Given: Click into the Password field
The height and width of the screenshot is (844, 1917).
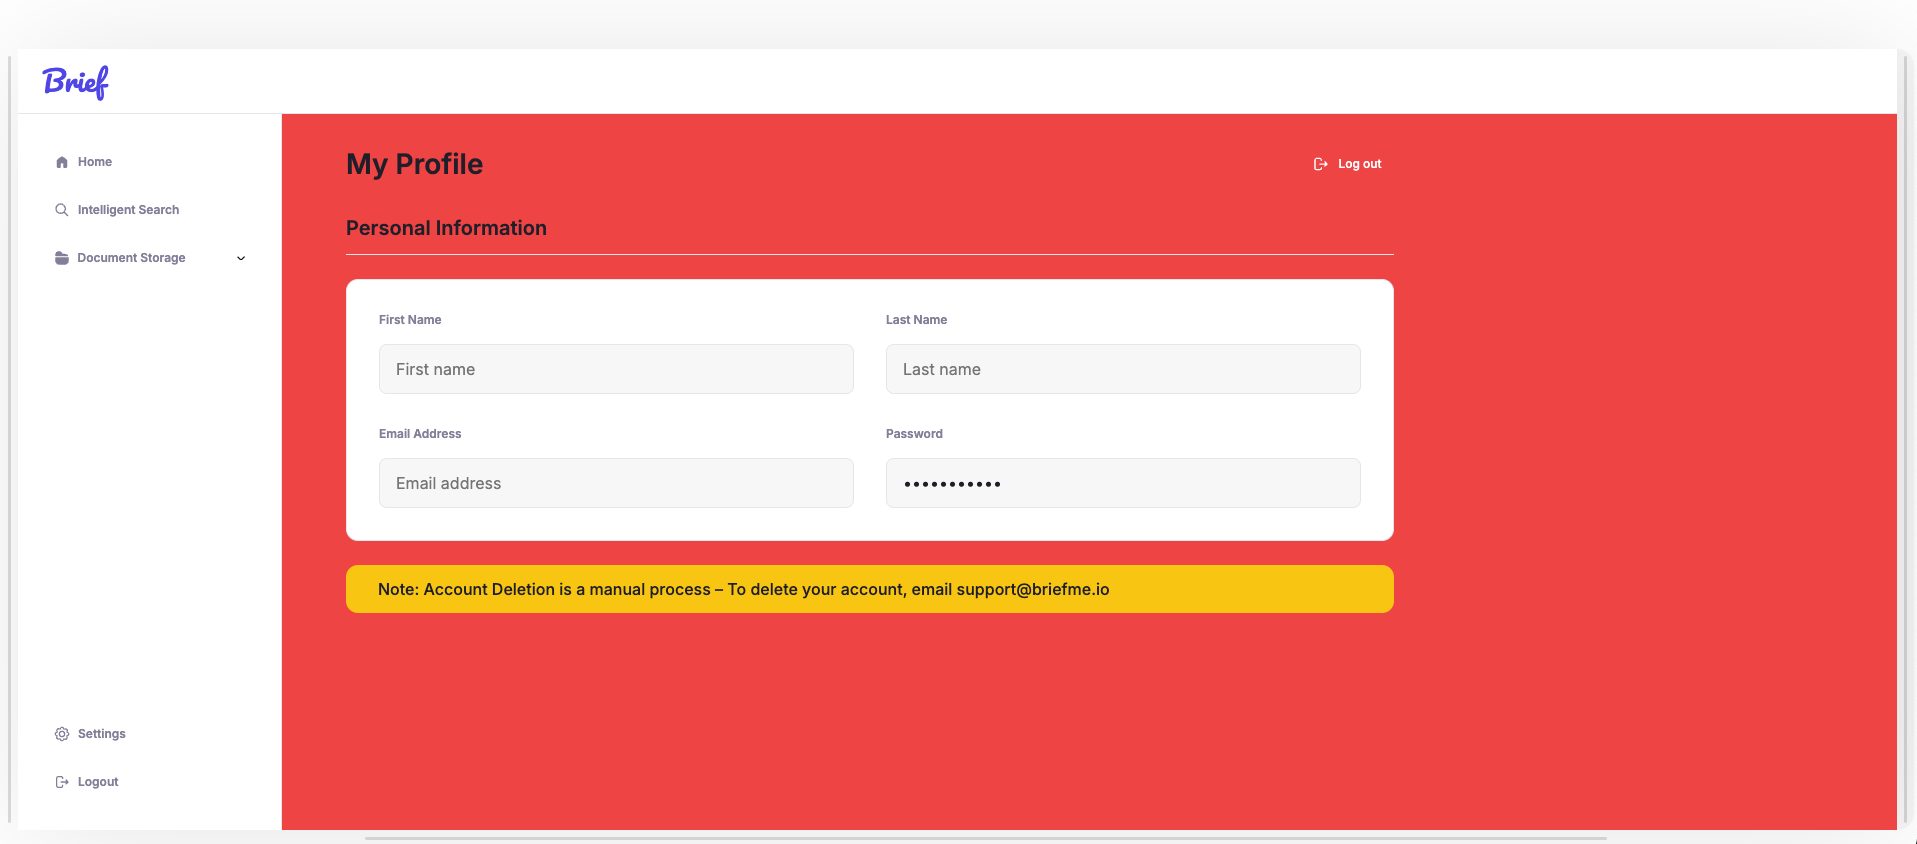Looking at the screenshot, I should coord(1122,483).
